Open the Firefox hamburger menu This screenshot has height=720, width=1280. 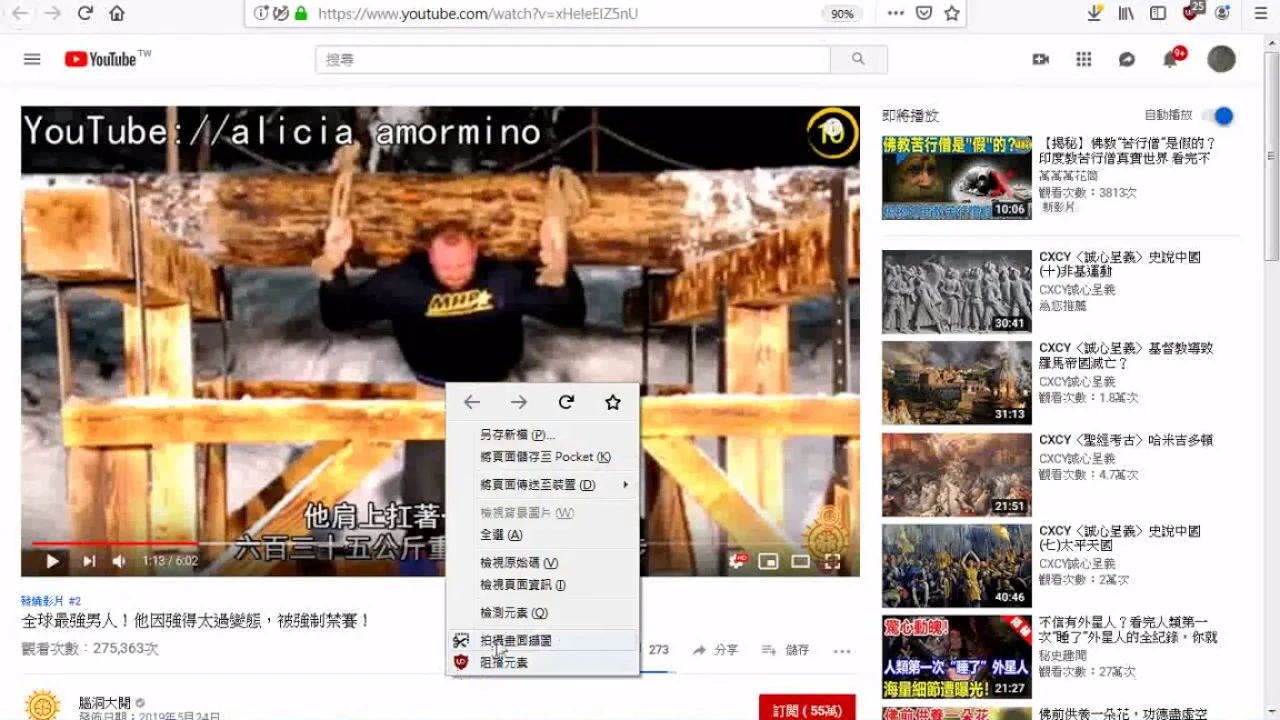pos(1260,13)
